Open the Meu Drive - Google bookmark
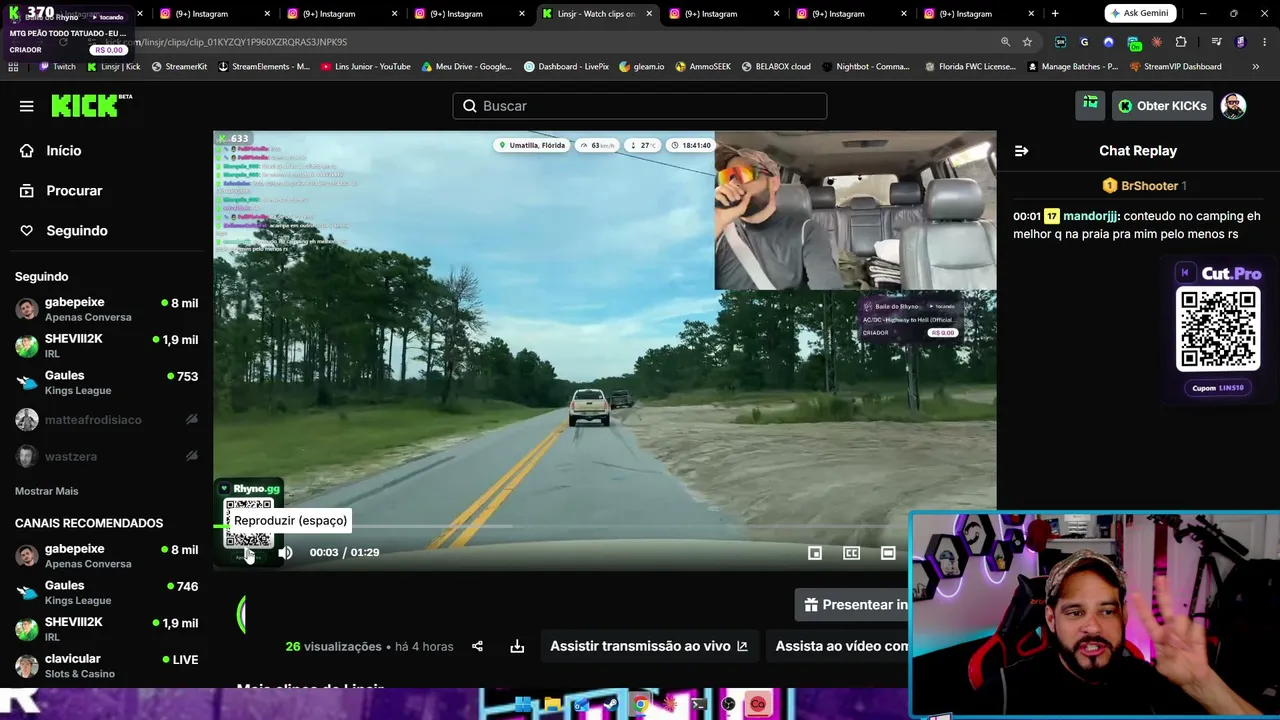Viewport: 1280px width, 720px height. (466, 67)
